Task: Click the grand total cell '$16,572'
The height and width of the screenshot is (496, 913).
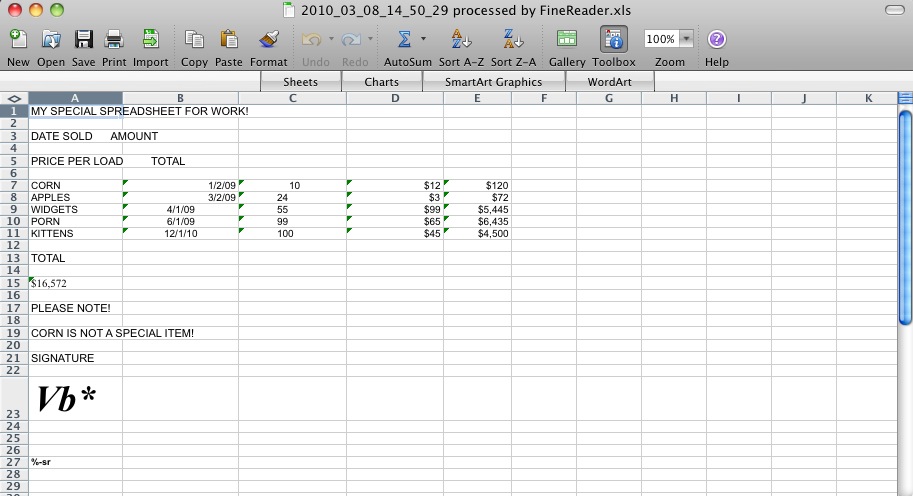Action: point(75,284)
